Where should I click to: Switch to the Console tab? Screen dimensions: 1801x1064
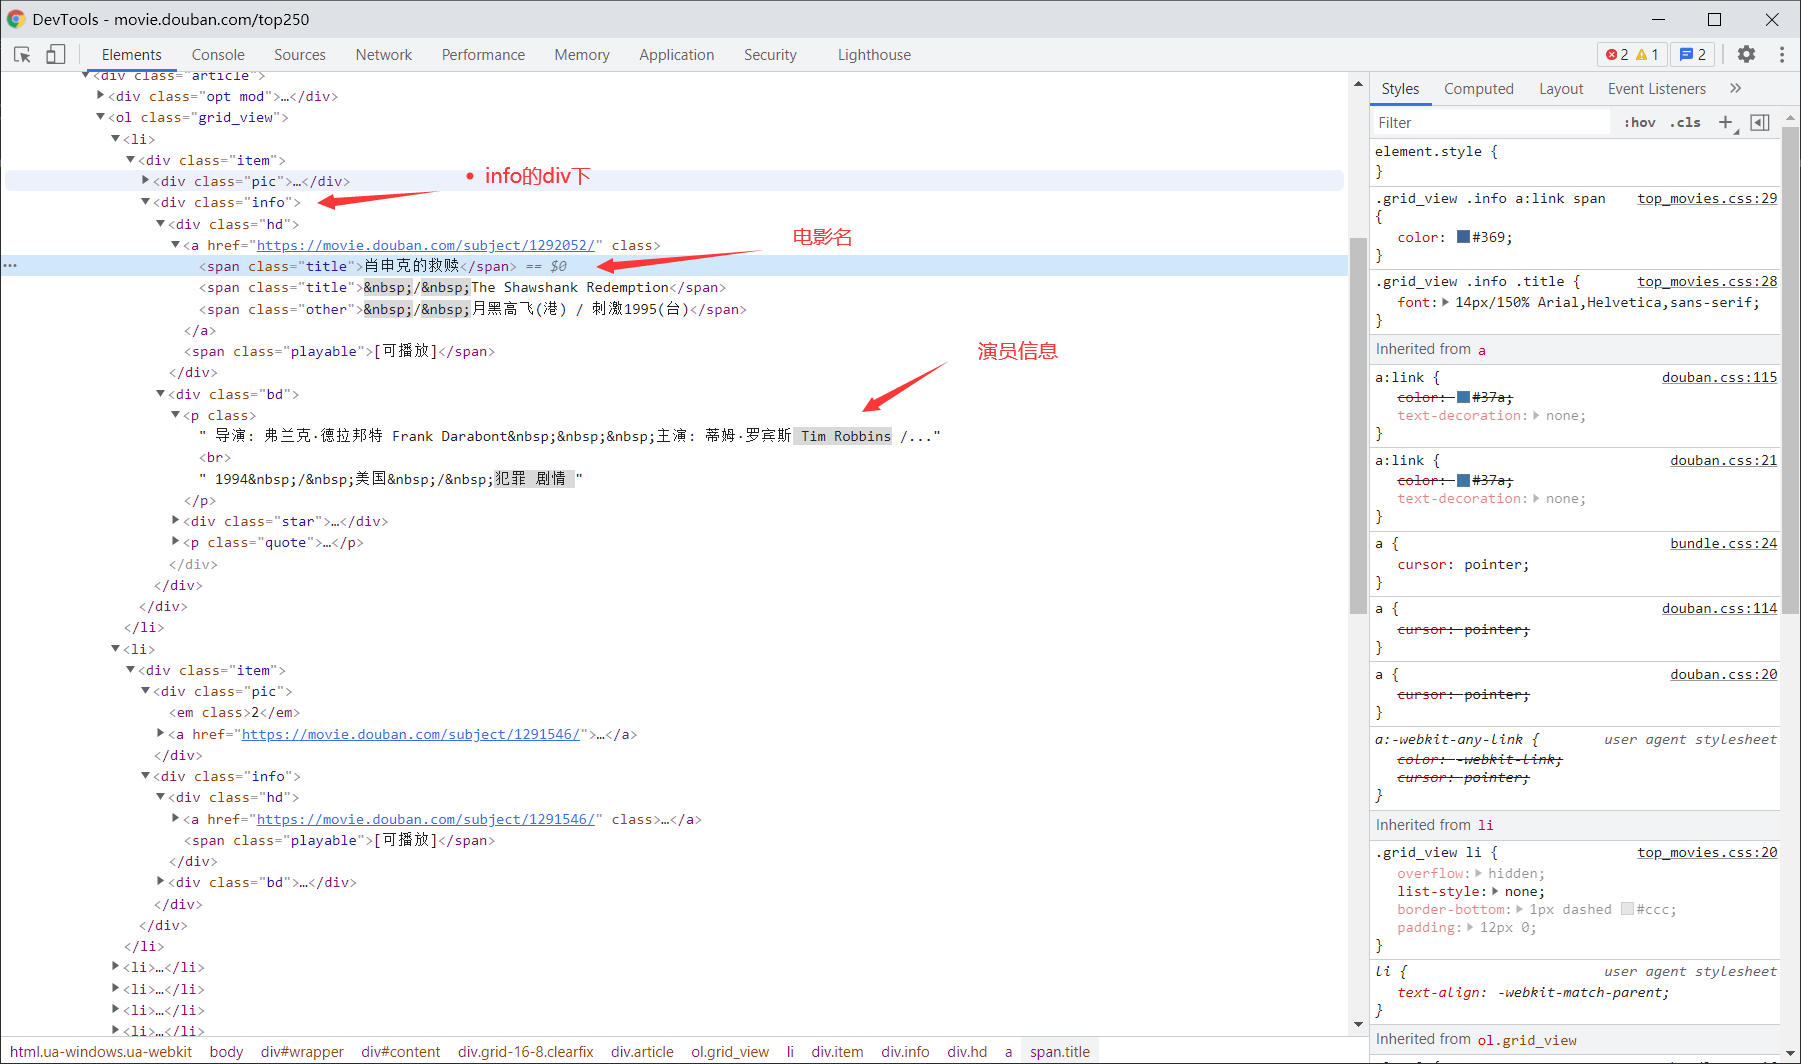218,55
